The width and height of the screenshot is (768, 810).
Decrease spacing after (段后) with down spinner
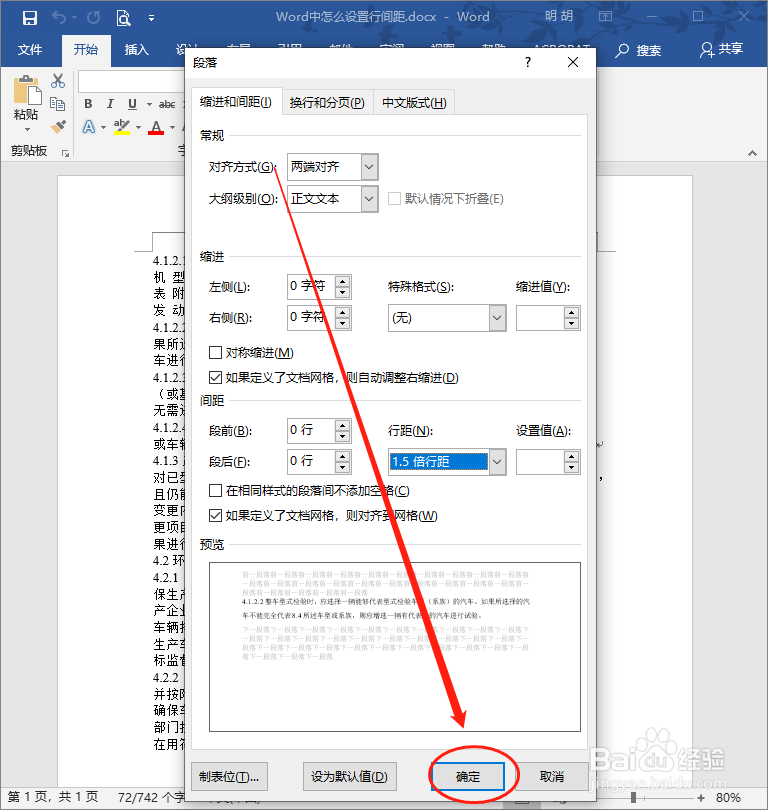(x=342, y=468)
